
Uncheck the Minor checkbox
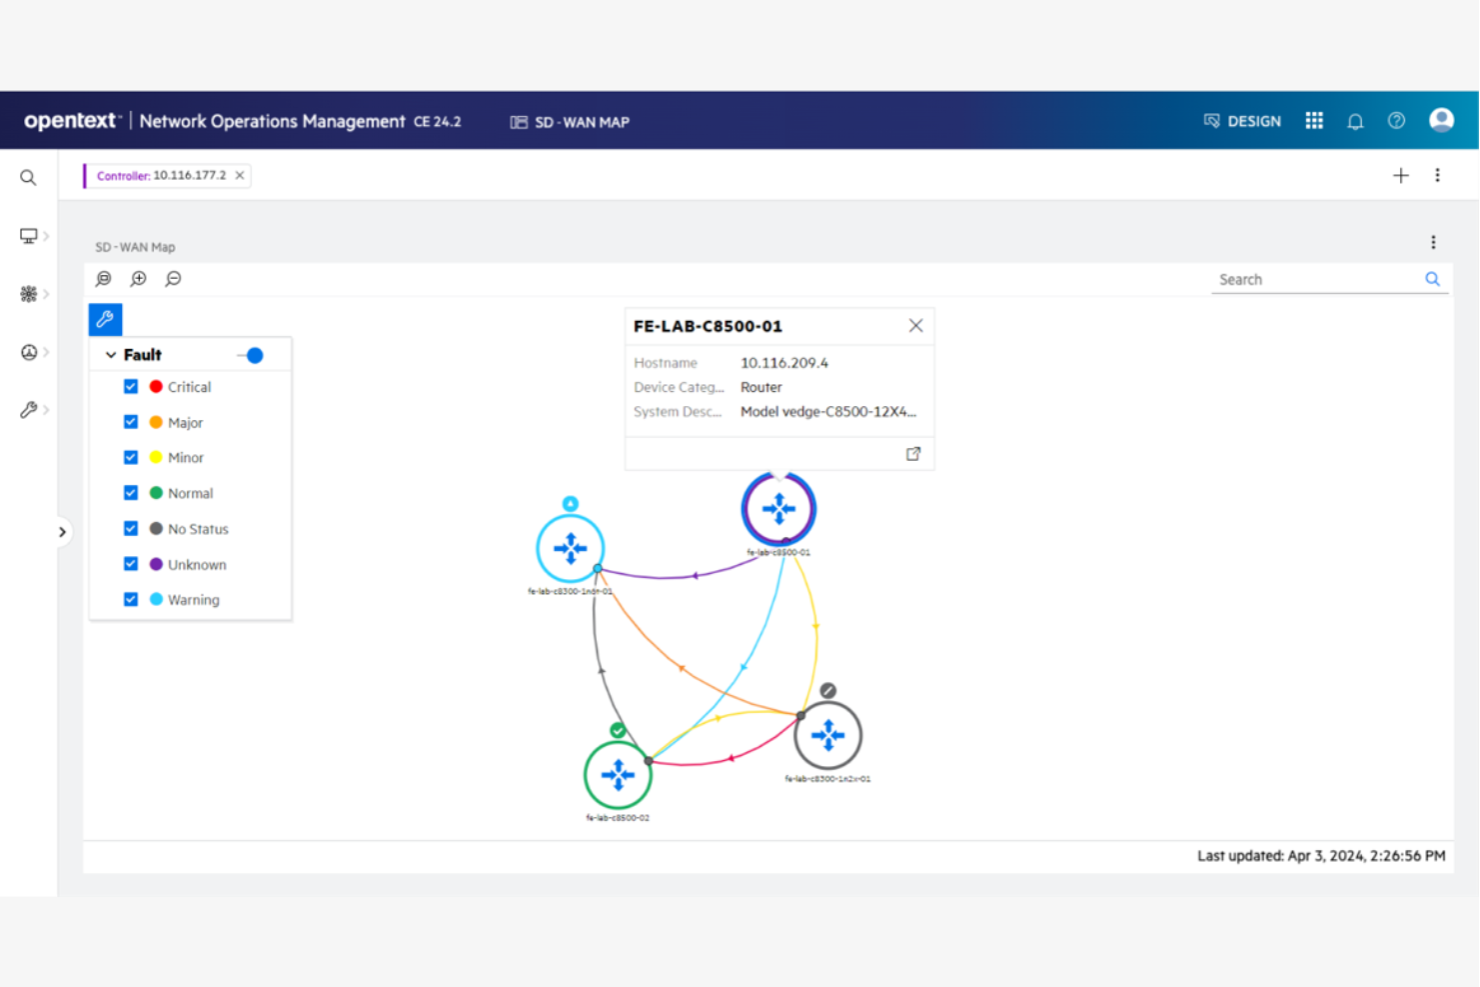point(131,457)
